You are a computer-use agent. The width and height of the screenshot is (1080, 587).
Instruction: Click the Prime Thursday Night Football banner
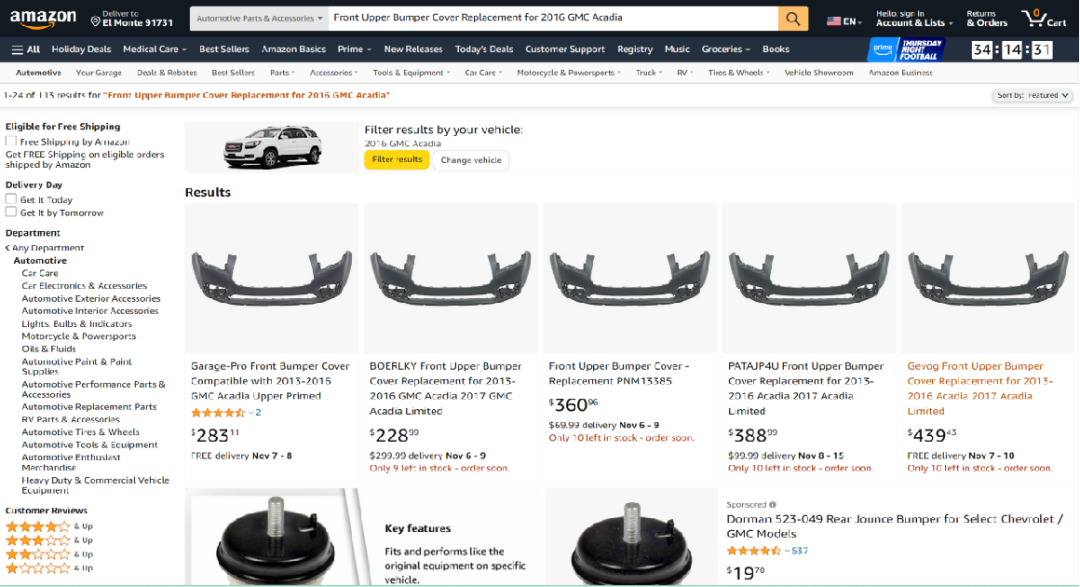904,50
